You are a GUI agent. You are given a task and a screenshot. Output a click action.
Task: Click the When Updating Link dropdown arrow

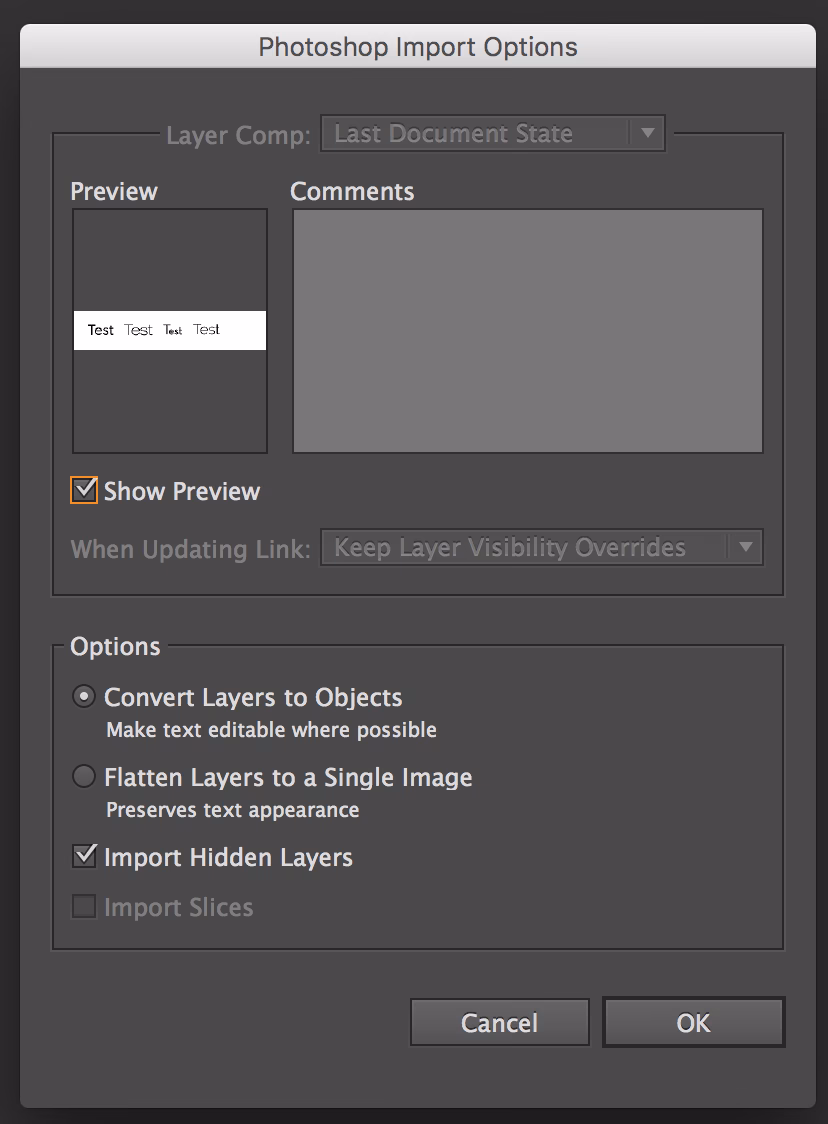tap(746, 547)
